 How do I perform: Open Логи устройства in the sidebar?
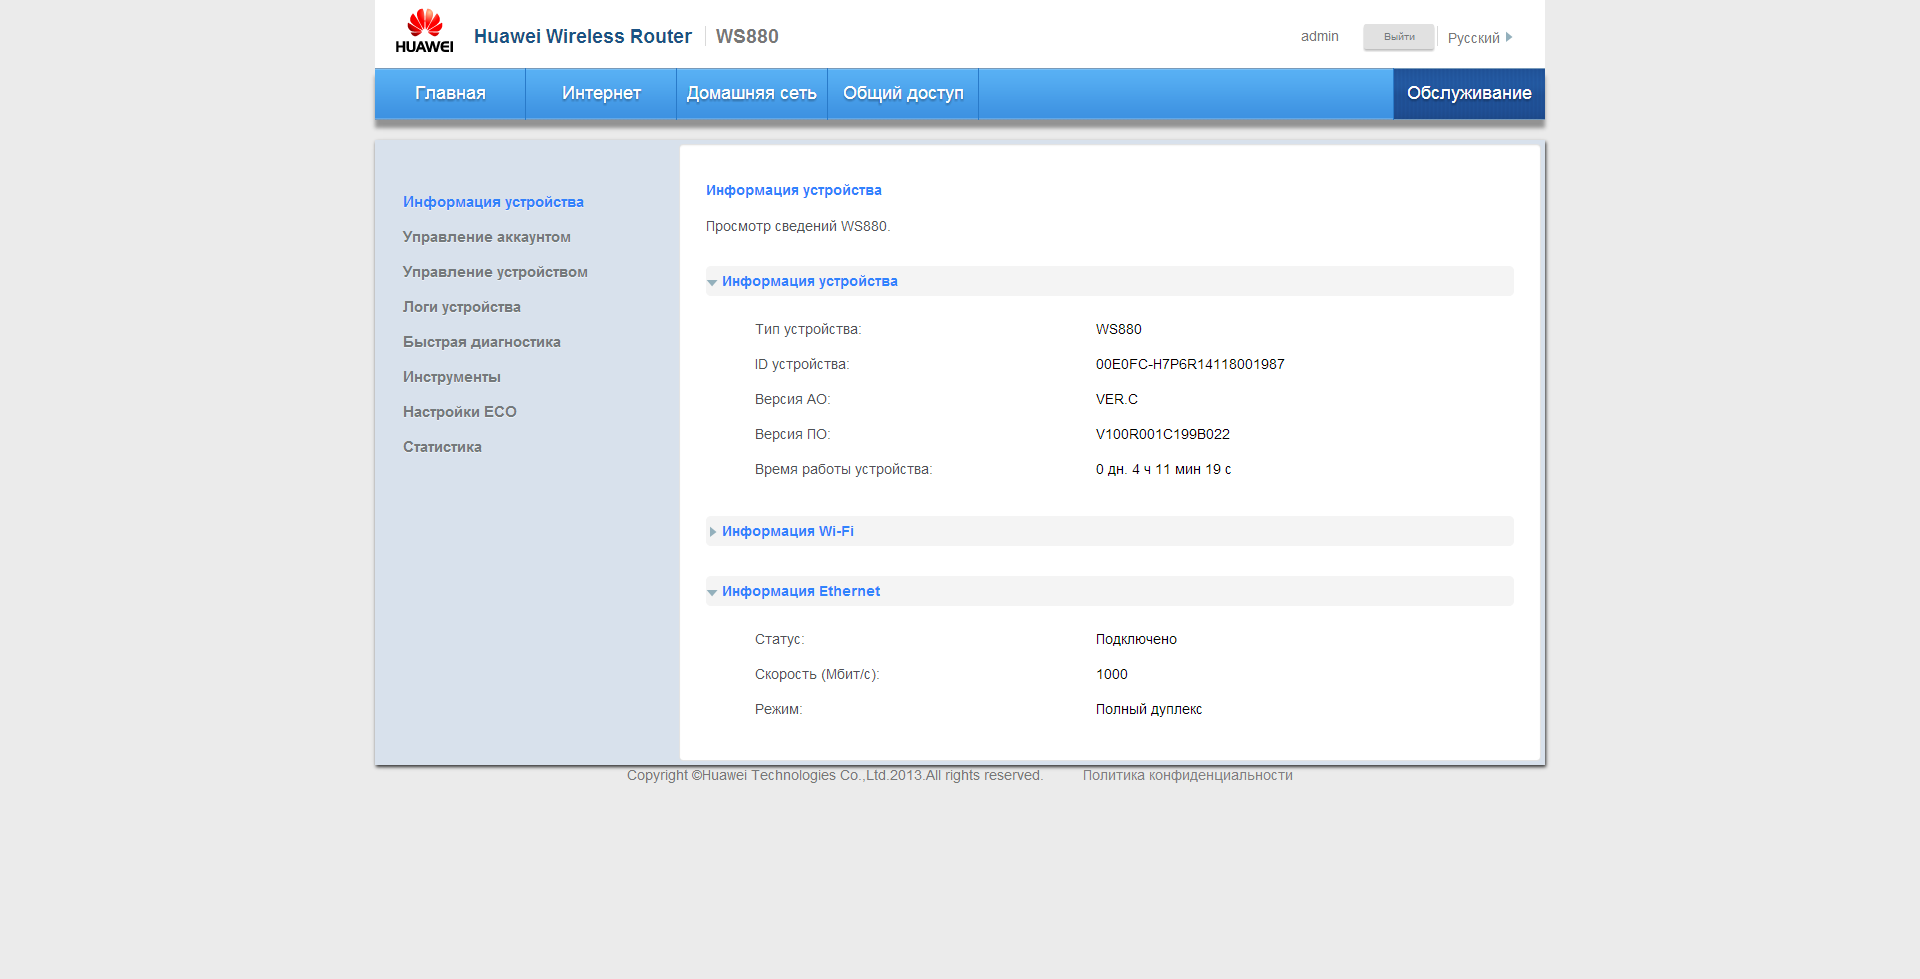point(462,307)
